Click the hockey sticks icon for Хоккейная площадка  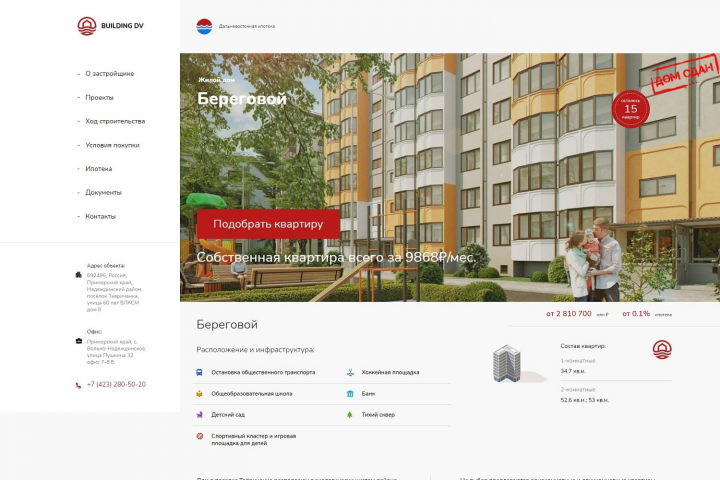coord(350,373)
